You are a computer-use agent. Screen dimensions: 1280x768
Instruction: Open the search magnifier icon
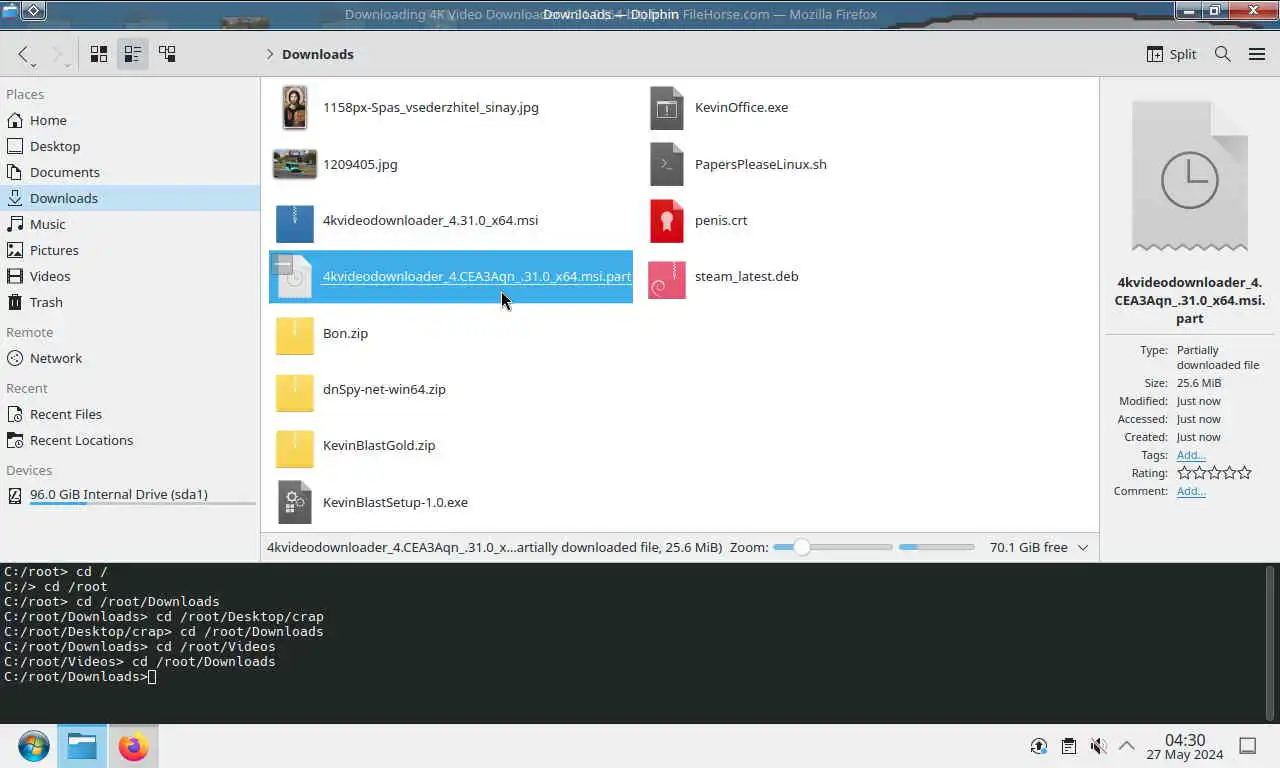(x=1222, y=54)
